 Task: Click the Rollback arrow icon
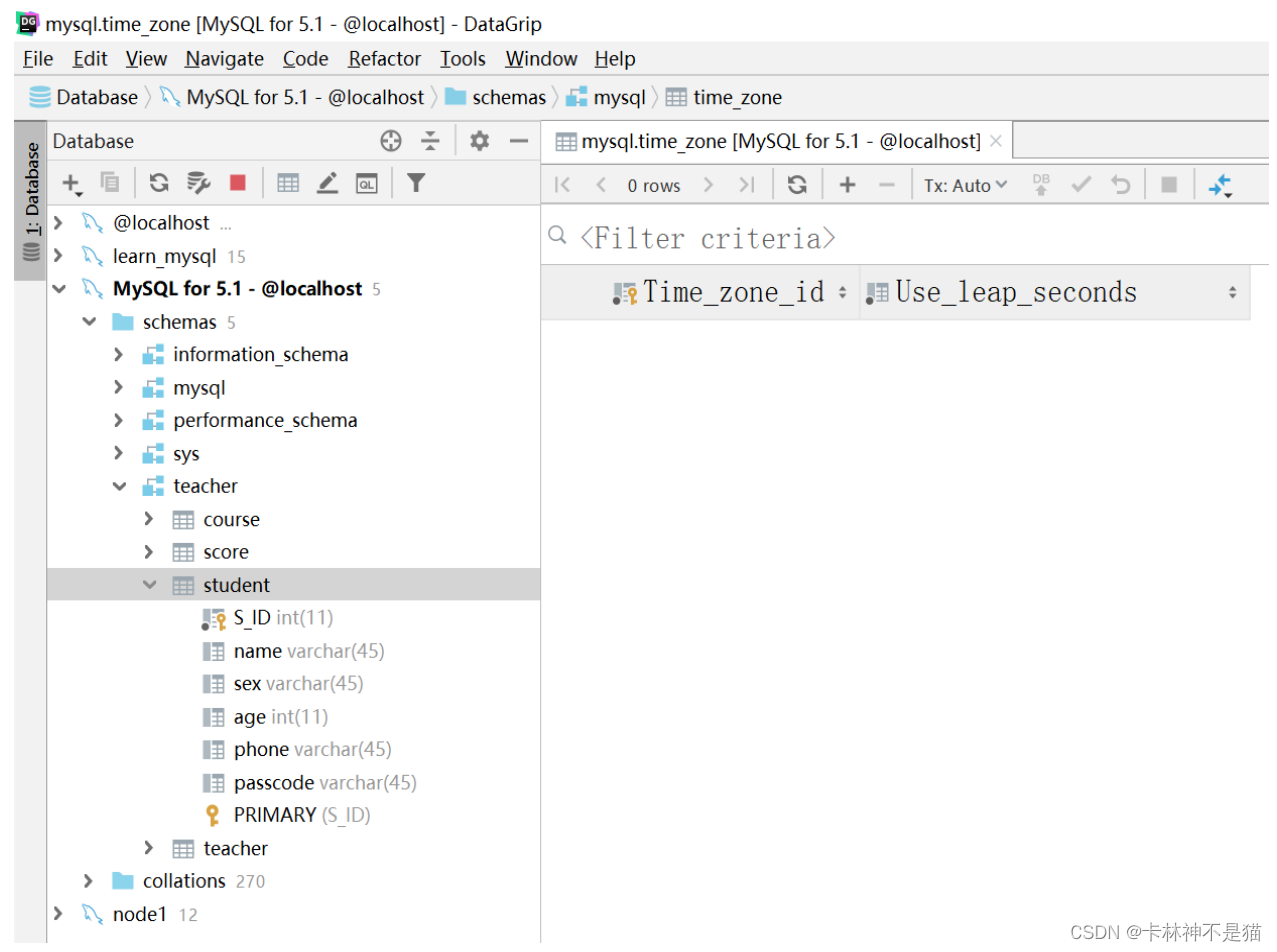click(x=1121, y=185)
